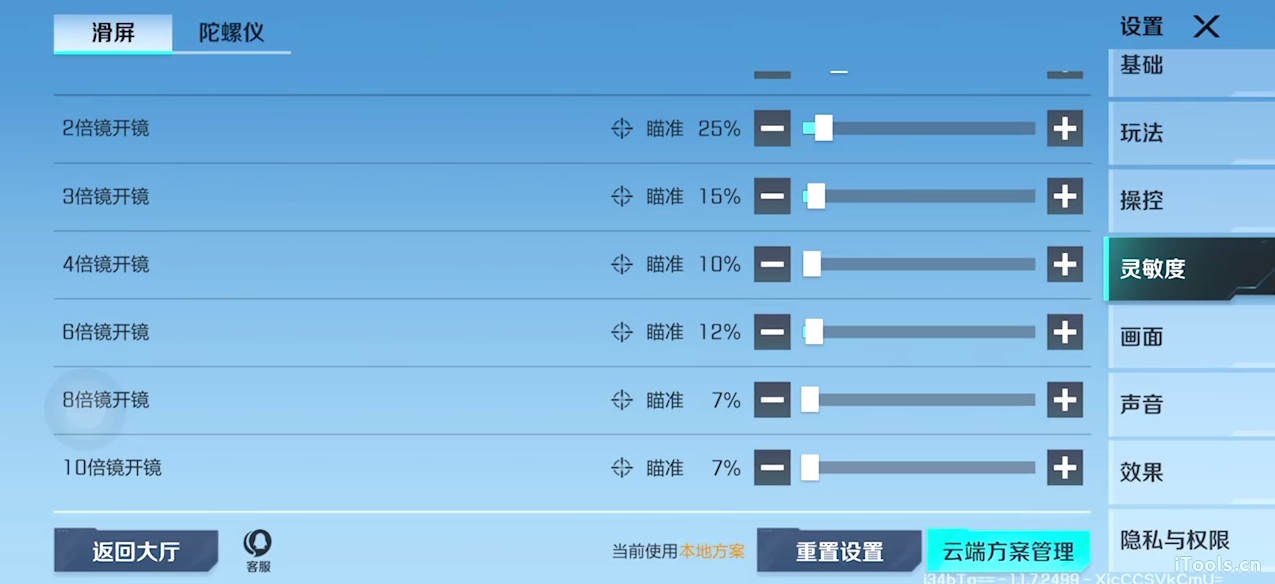Click the 10倍镜开镜 slider track

(x=920, y=468)
